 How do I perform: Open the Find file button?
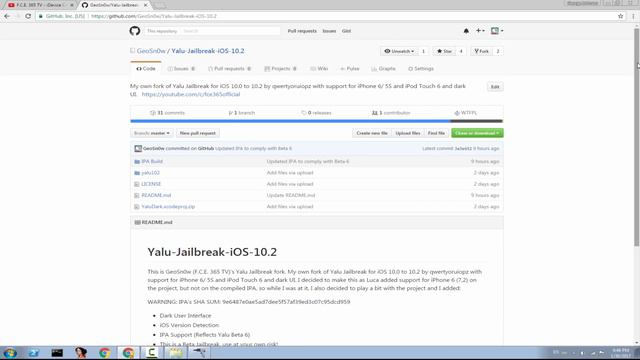tap(436, 133)
